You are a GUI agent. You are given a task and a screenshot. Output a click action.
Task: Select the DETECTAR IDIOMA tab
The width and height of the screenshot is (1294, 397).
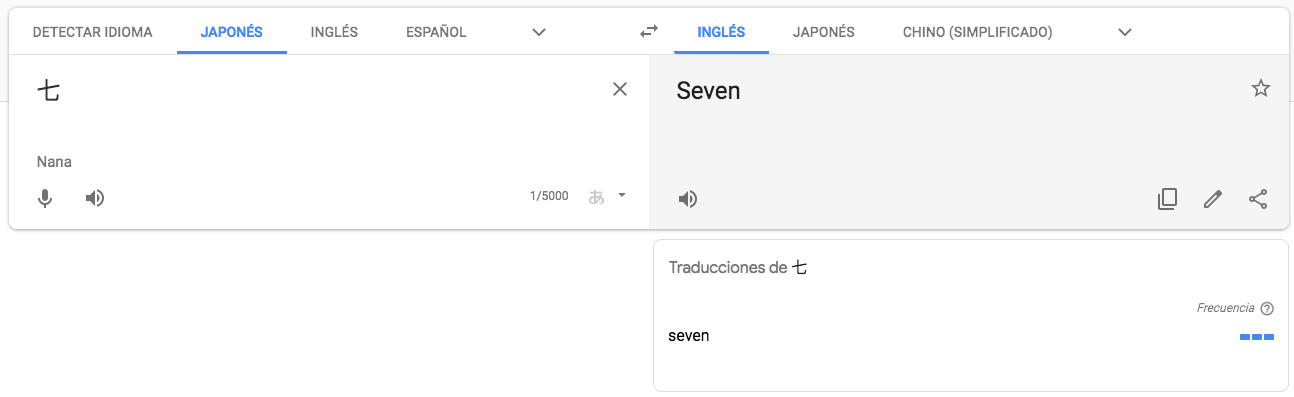coord(93,32)
